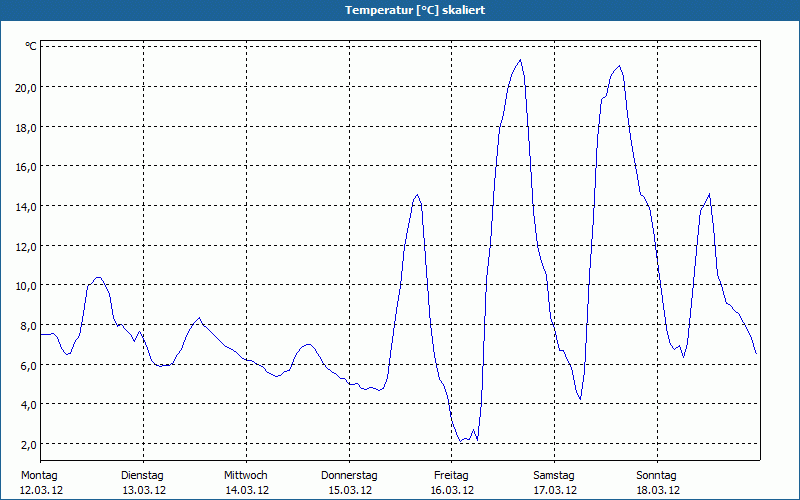Select the 12,0 y-axis label
800x500 pixels.
coord(26,246)
